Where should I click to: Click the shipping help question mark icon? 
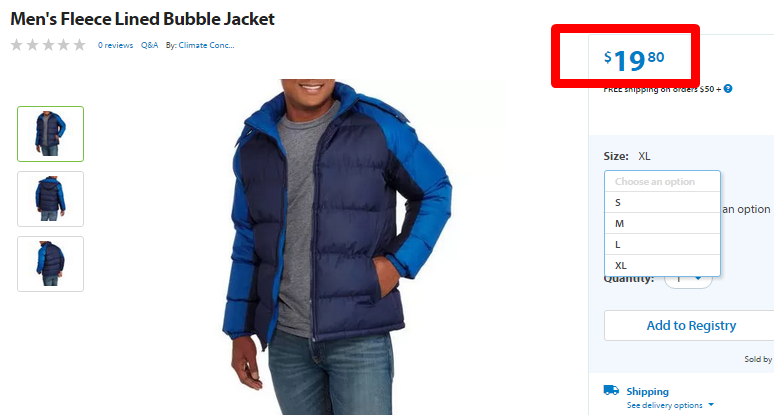click(728, 89)
